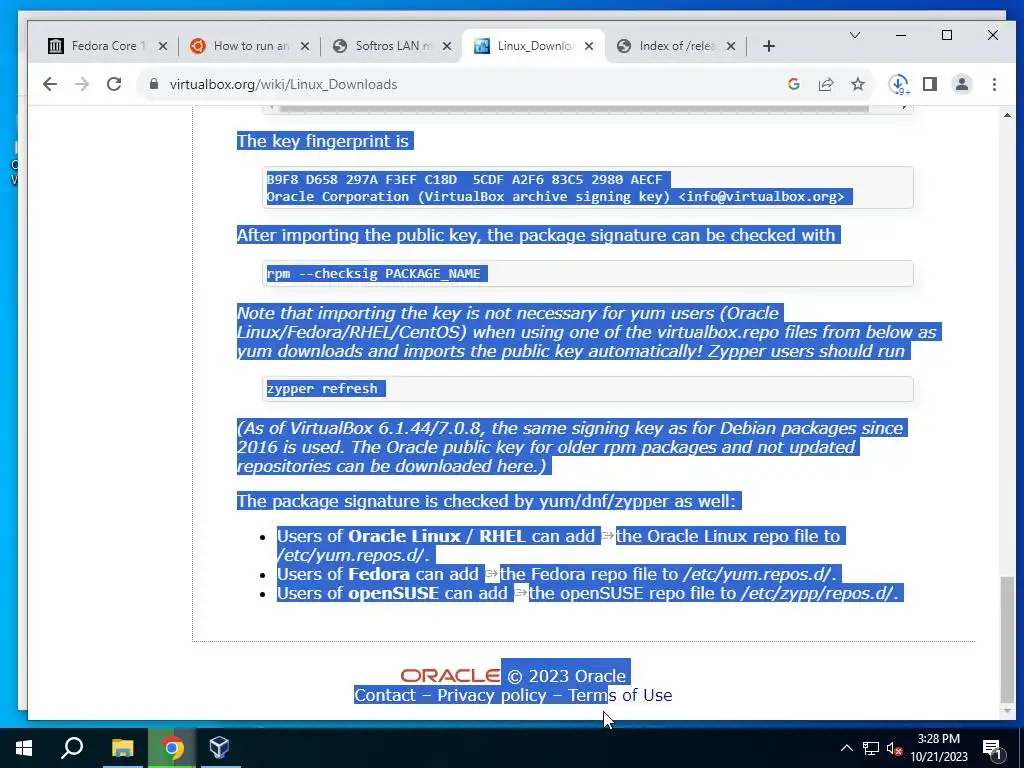Viewport: 1024px width, 768px height.
Task: Reload the VirtualBox page
Action: click(x=114, y=84)
